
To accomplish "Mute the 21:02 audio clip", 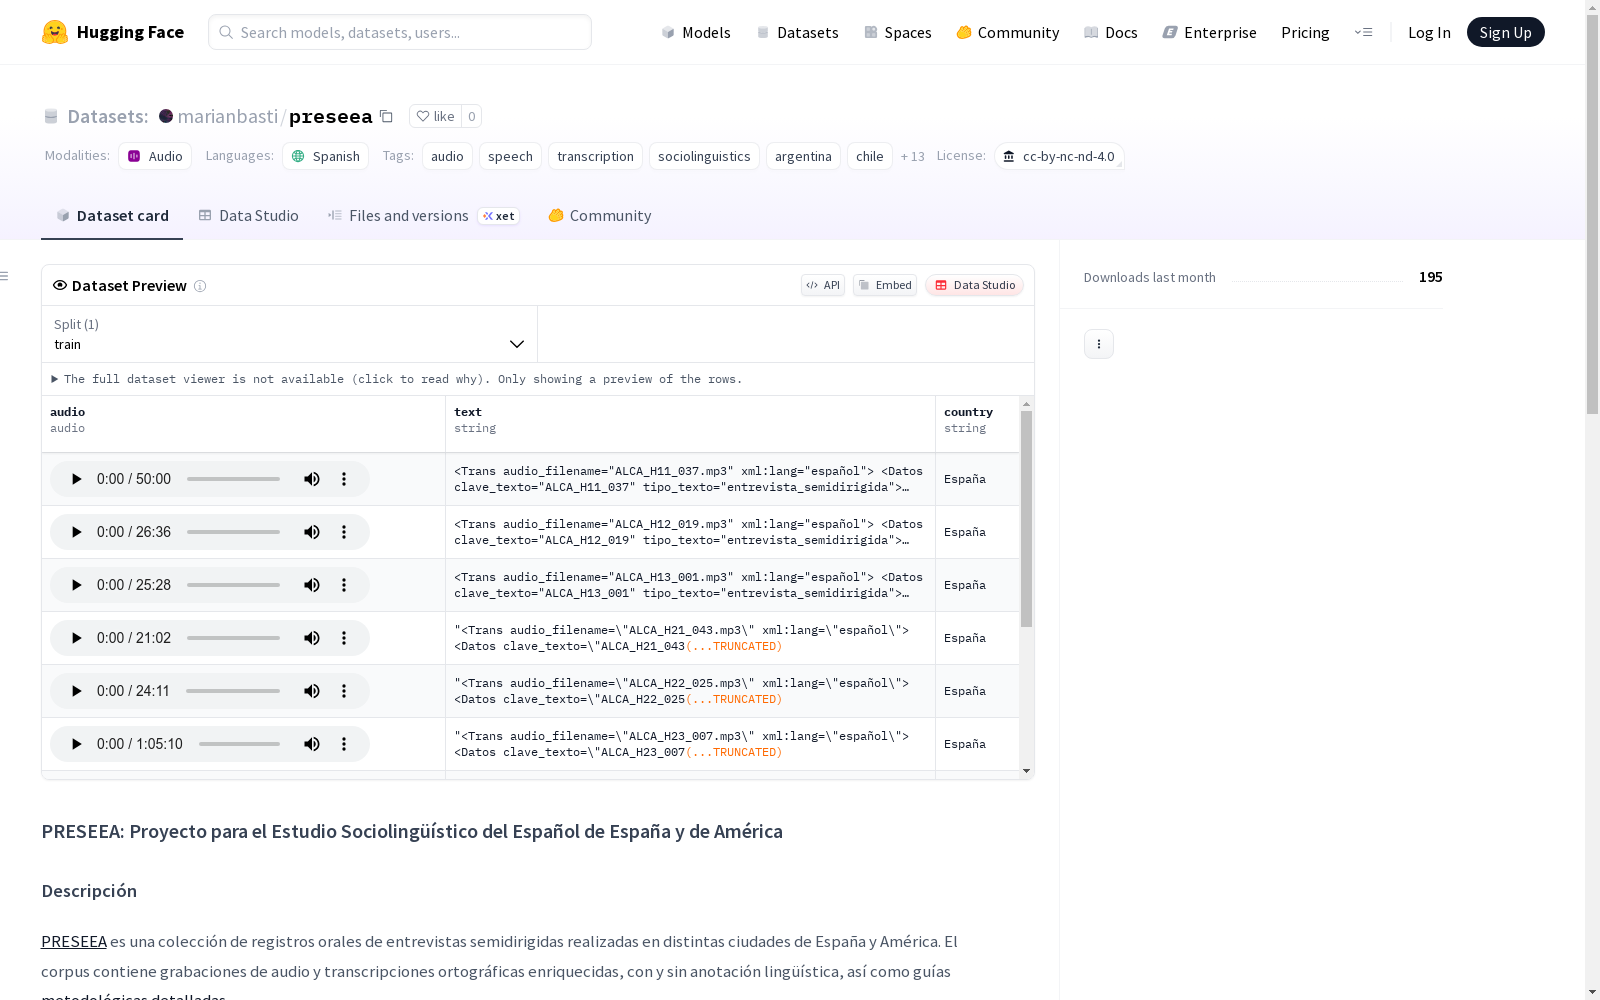I will tap(312, 638).
